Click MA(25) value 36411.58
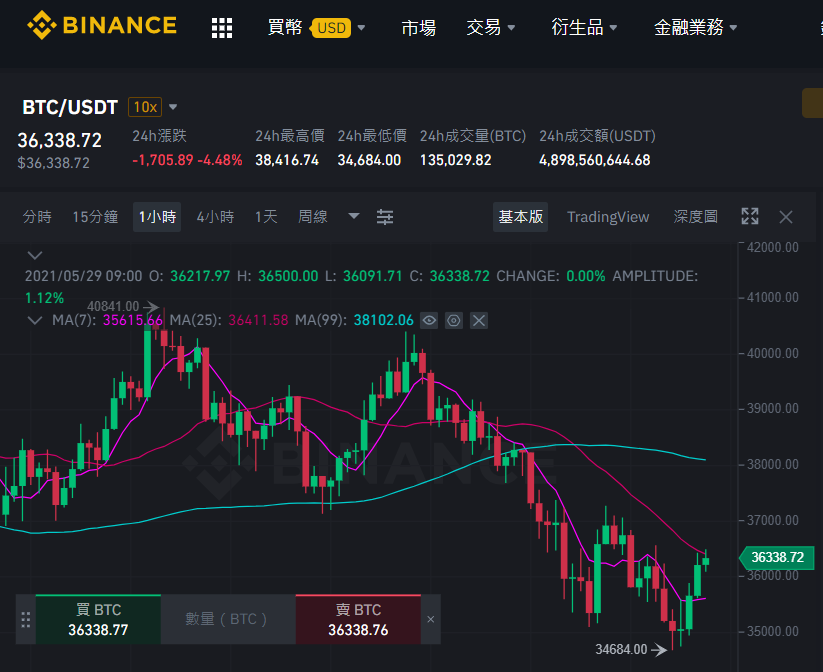 point(258,320)
